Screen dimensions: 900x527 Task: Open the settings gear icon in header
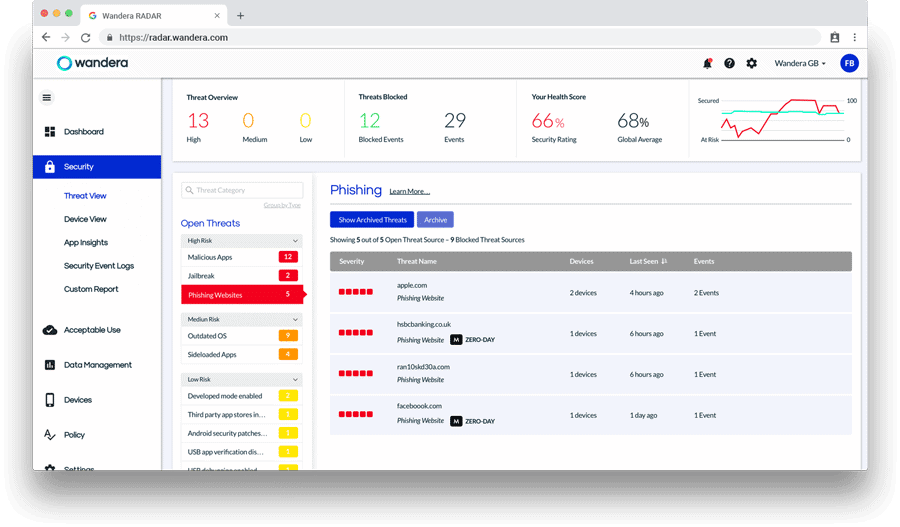[751, 63]
